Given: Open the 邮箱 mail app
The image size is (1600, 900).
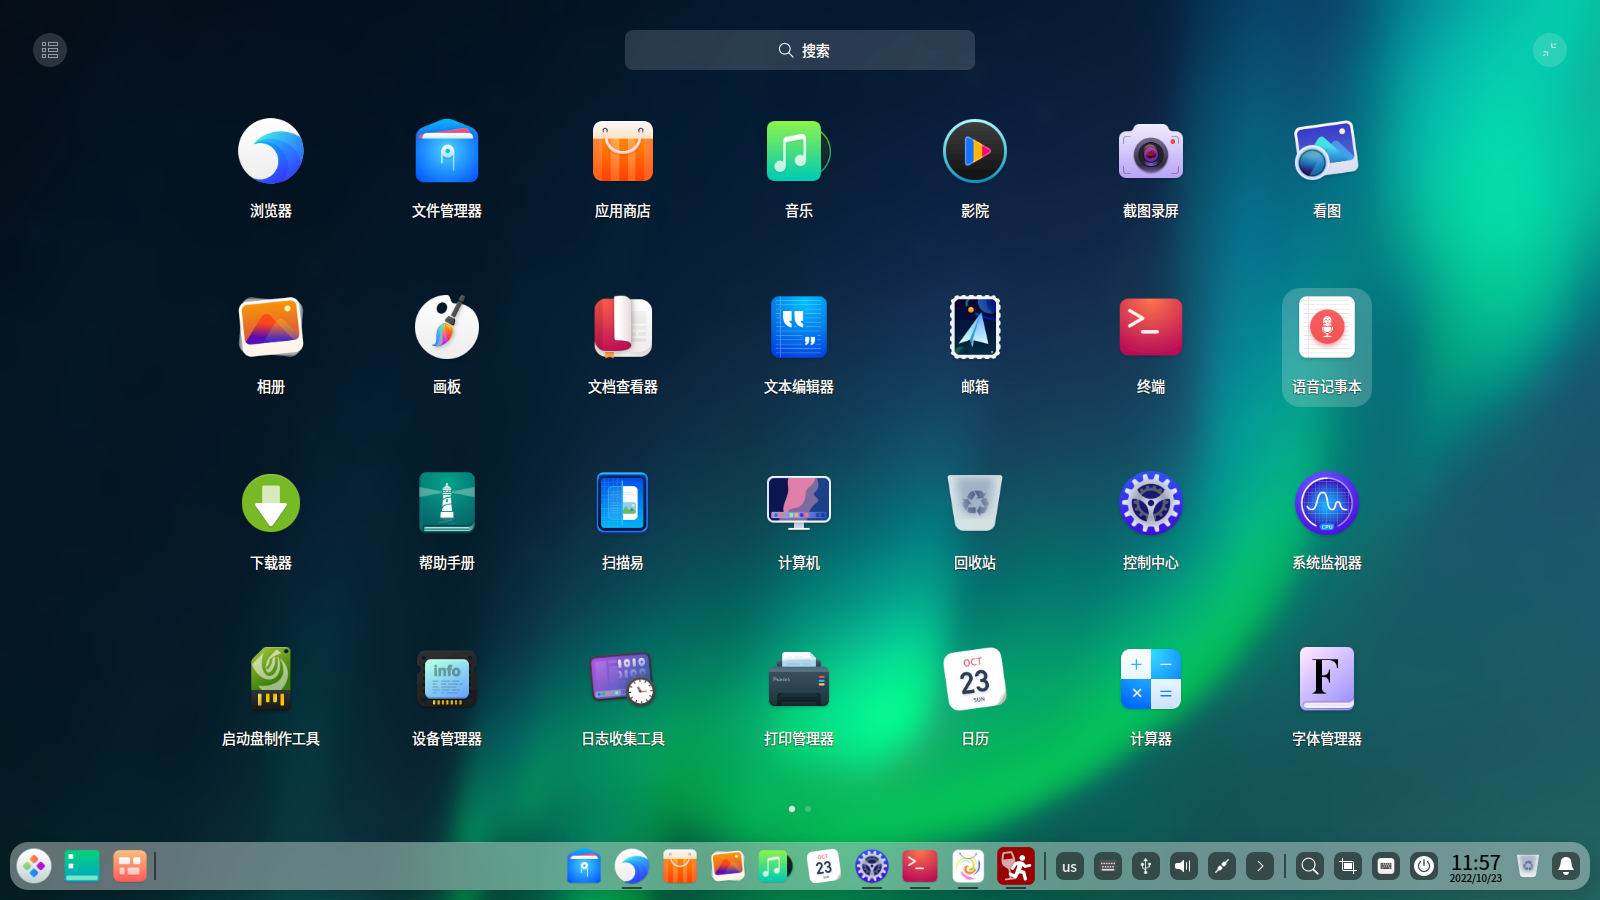Looking at the screenshot, I should [975, 327].
